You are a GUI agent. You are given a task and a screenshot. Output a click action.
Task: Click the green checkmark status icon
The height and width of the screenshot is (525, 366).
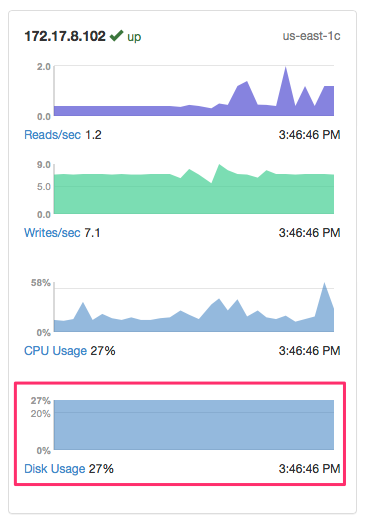(116, 35)
